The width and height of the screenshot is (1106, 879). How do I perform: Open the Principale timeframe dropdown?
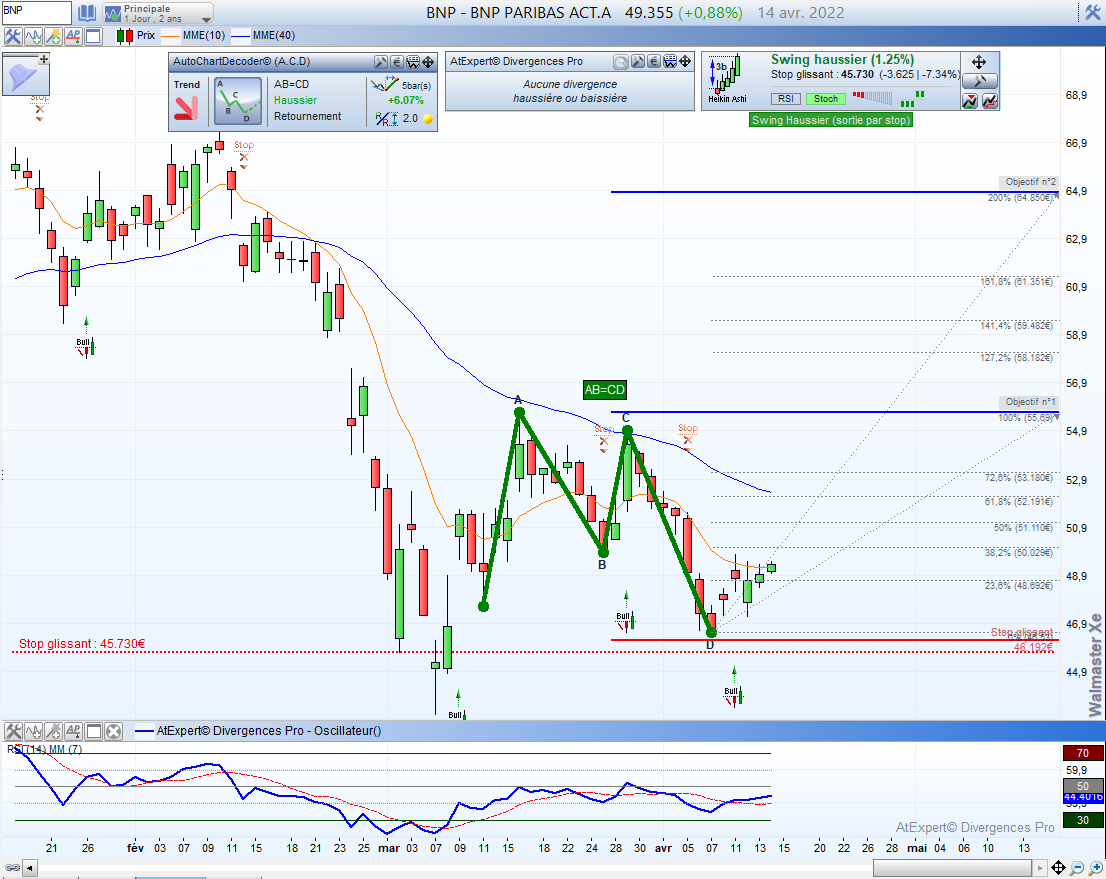(x=158, y=13)
